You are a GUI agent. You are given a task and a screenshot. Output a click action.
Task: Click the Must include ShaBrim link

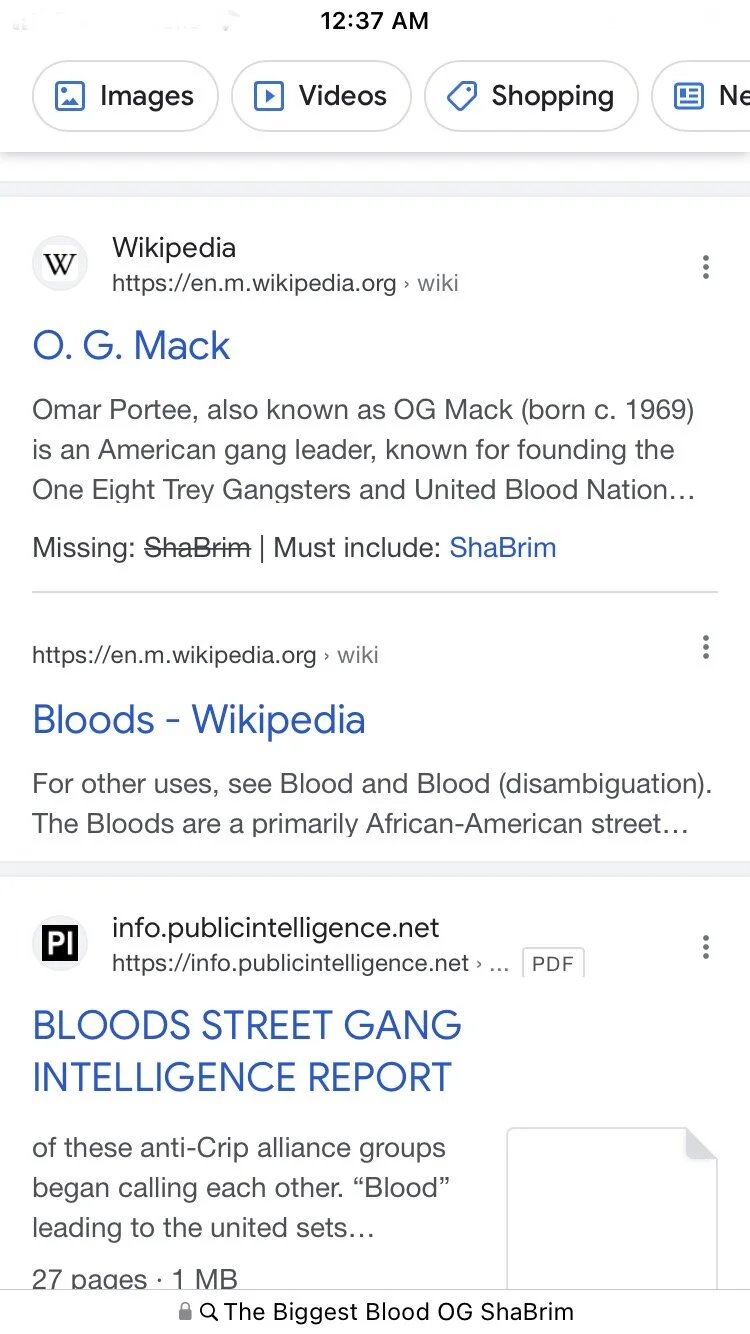(x=502, y=548)
